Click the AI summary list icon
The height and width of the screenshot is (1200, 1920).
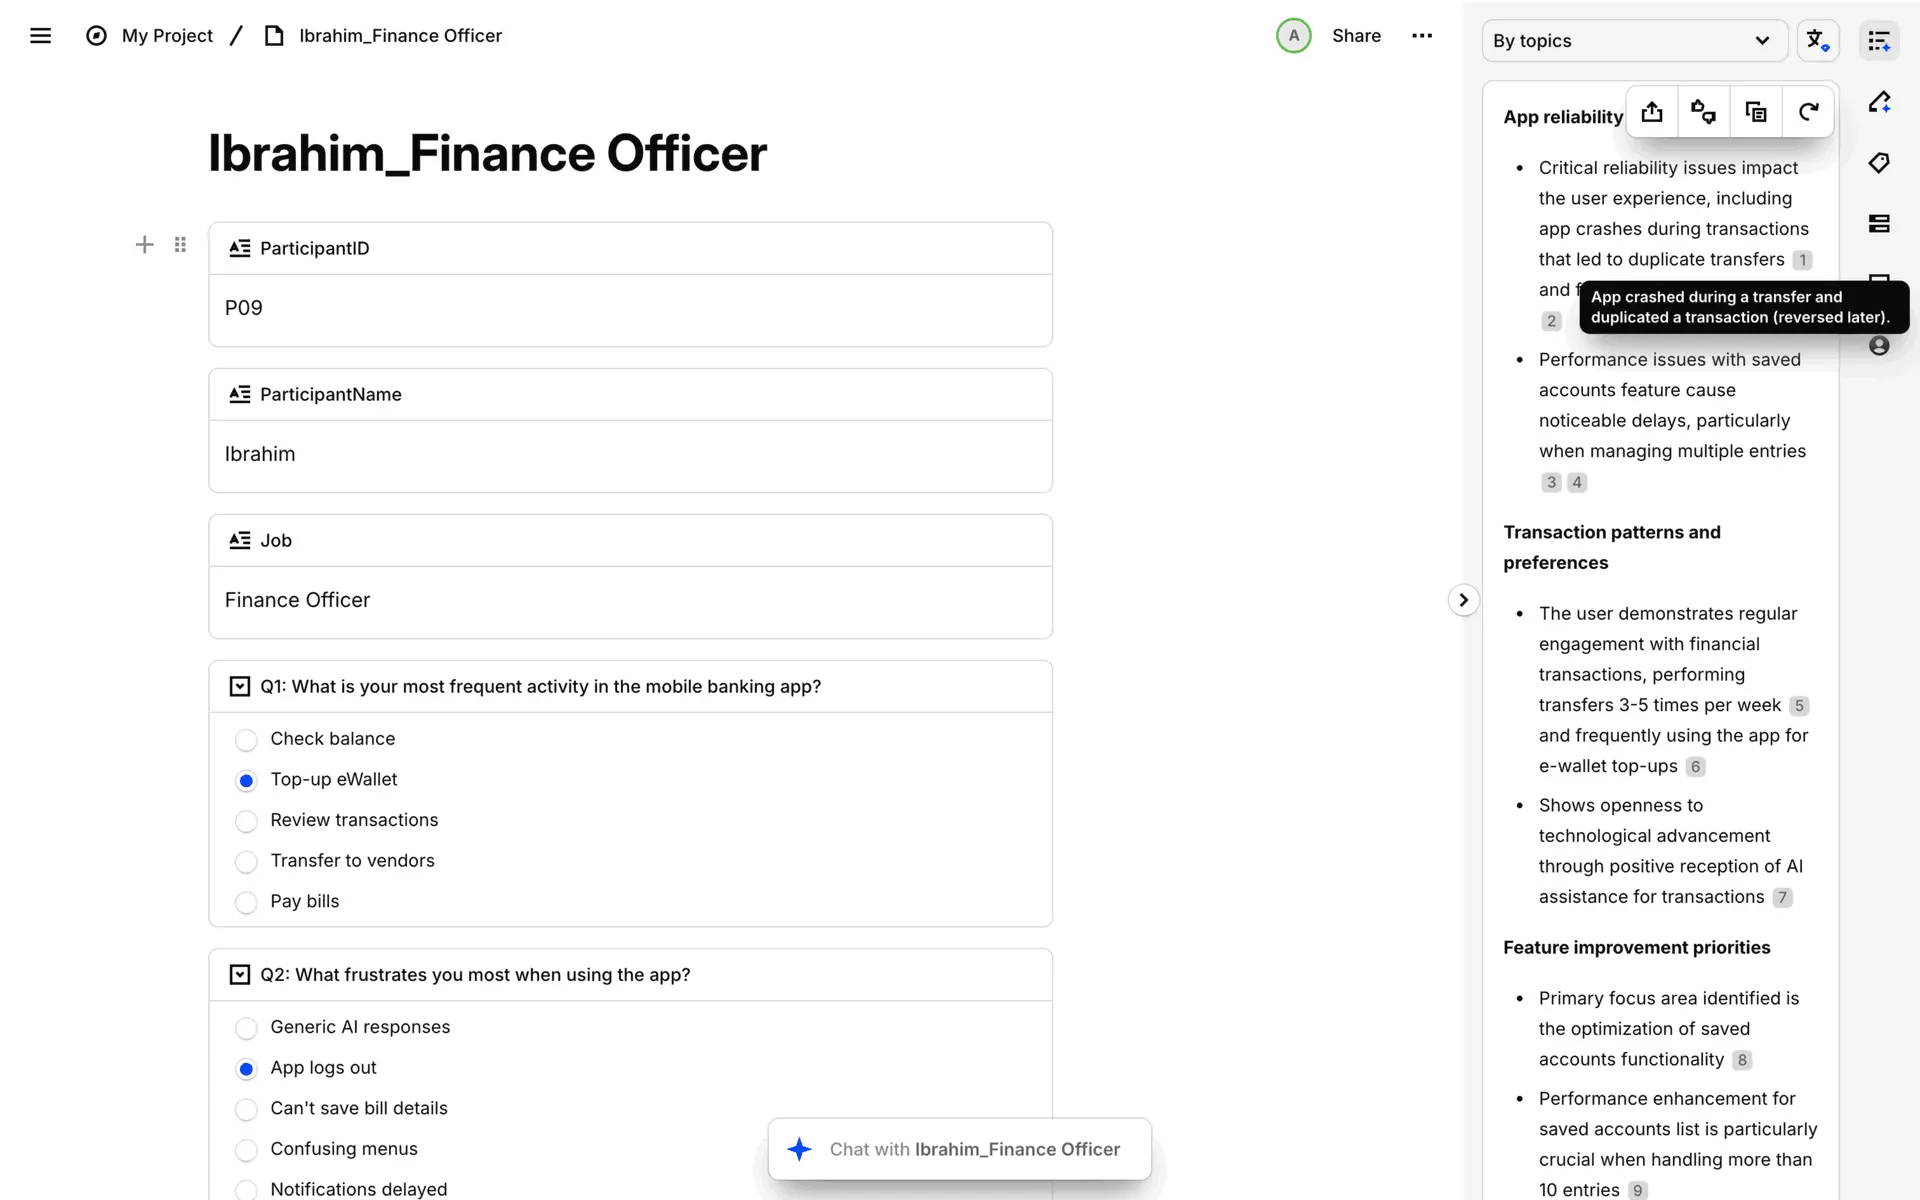coord(1879,41)
